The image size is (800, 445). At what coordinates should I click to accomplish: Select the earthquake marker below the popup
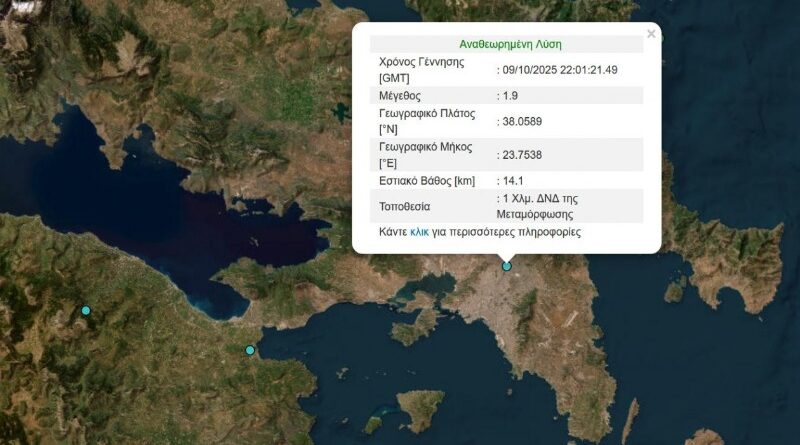(507, 266)
